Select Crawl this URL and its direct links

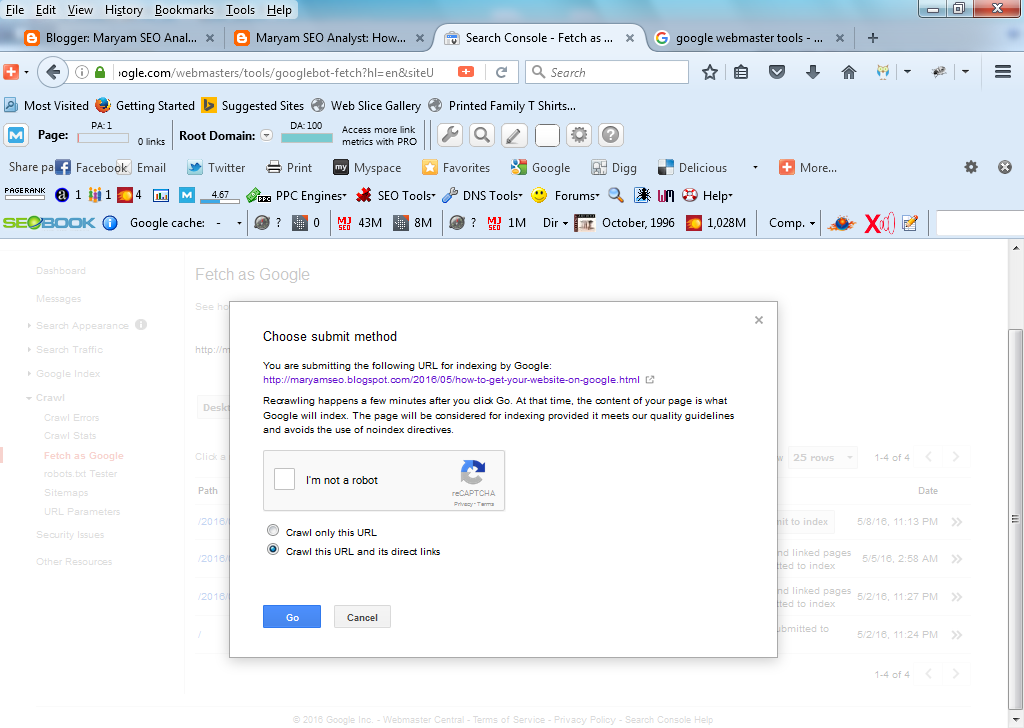[272, 549]
